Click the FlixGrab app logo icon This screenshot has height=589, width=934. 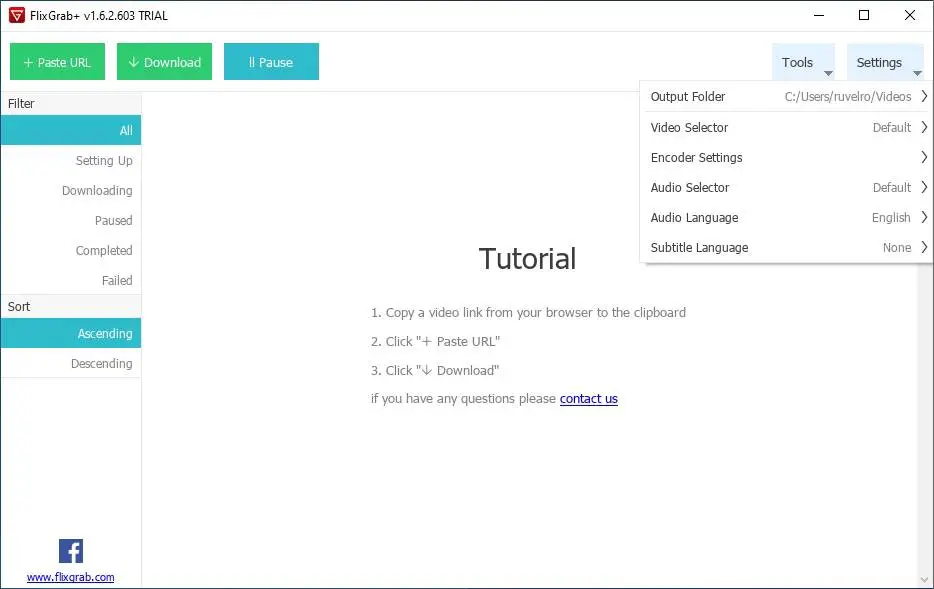(x=17, y=15)
